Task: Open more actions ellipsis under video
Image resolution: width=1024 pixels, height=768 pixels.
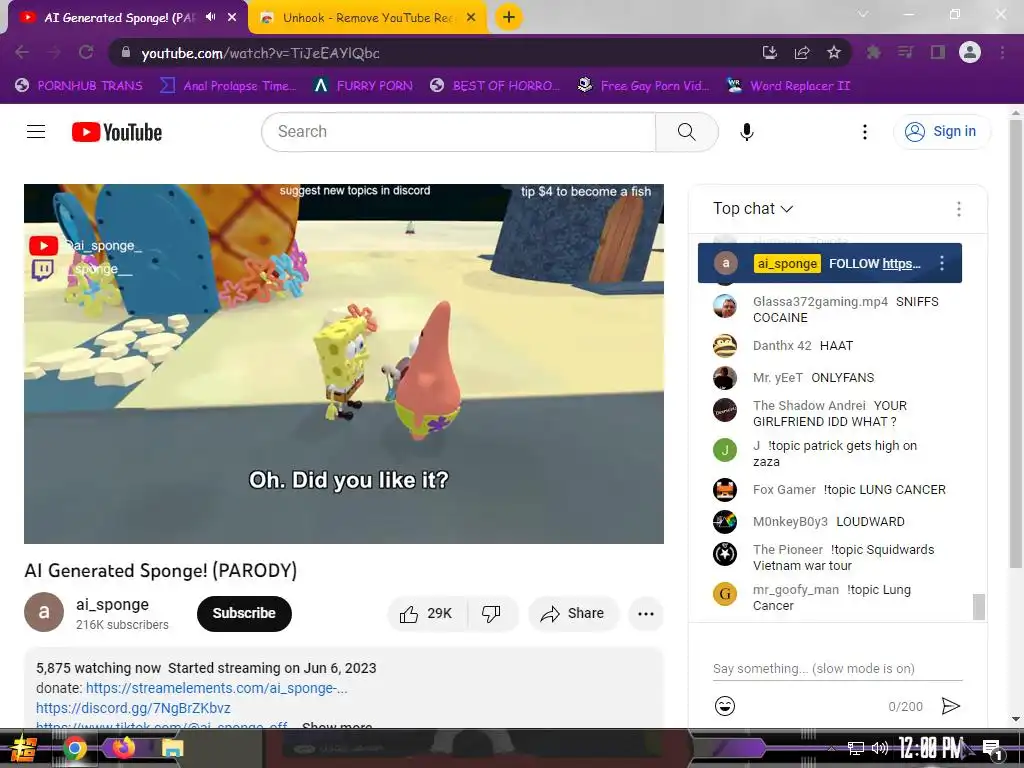Action: [646, 613]
